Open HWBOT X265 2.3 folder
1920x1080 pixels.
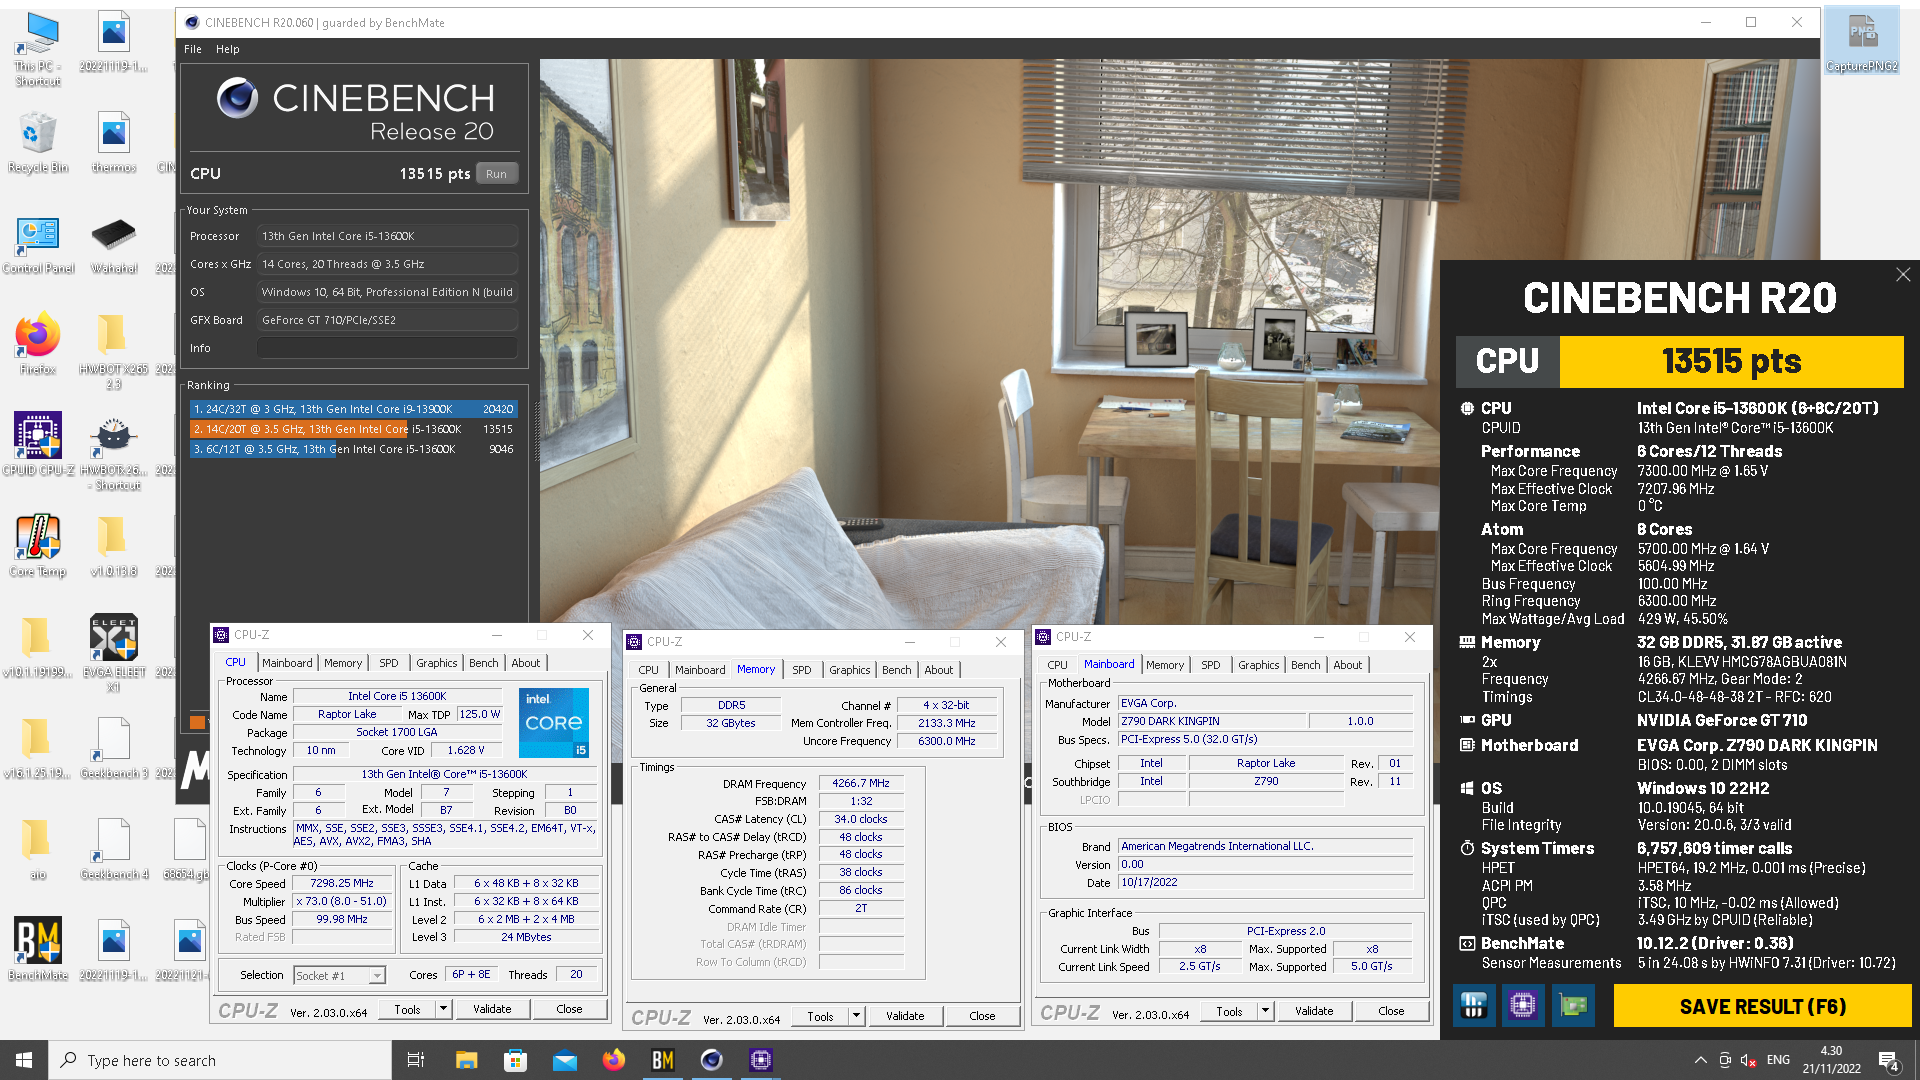pyautogui.click(x=114, y=350)
